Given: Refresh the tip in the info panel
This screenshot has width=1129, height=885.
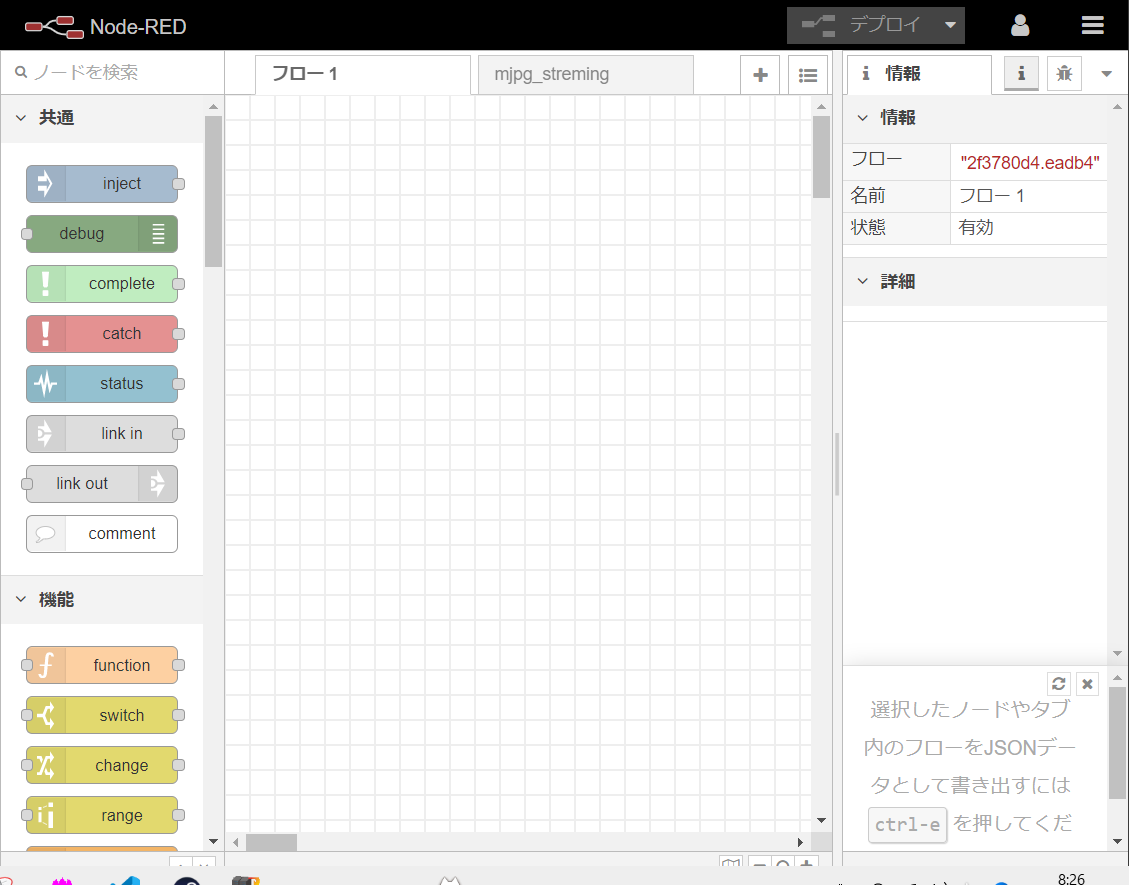Looking at the screenshot, I should click(x=1058, y=683).
